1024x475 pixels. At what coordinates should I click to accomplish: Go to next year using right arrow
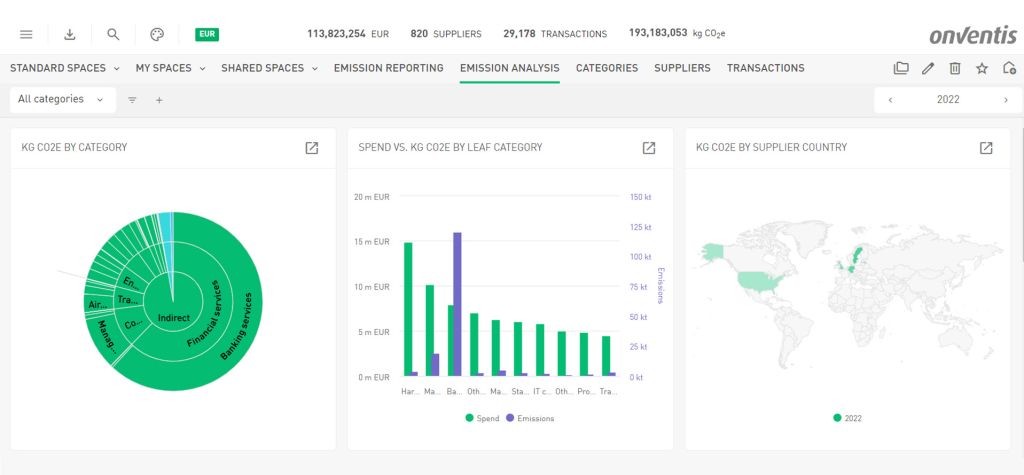(1005, 100)
